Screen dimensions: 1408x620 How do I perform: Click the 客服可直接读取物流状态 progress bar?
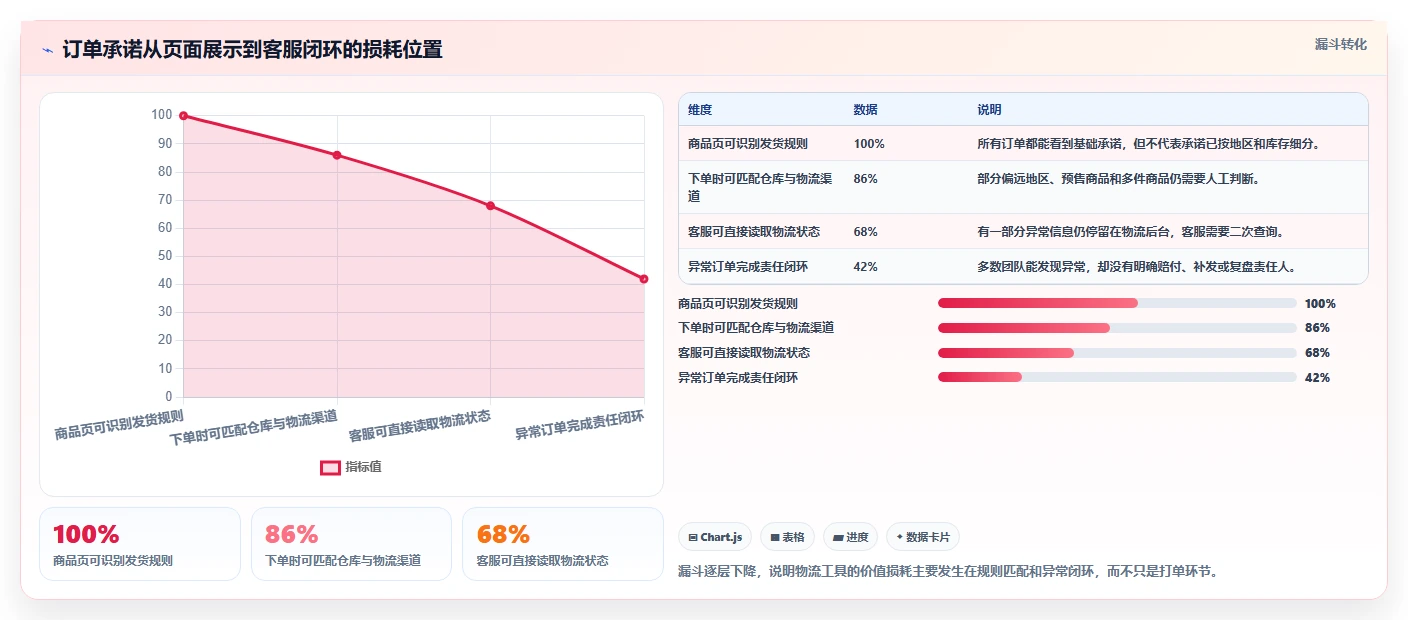(1117, 353)
